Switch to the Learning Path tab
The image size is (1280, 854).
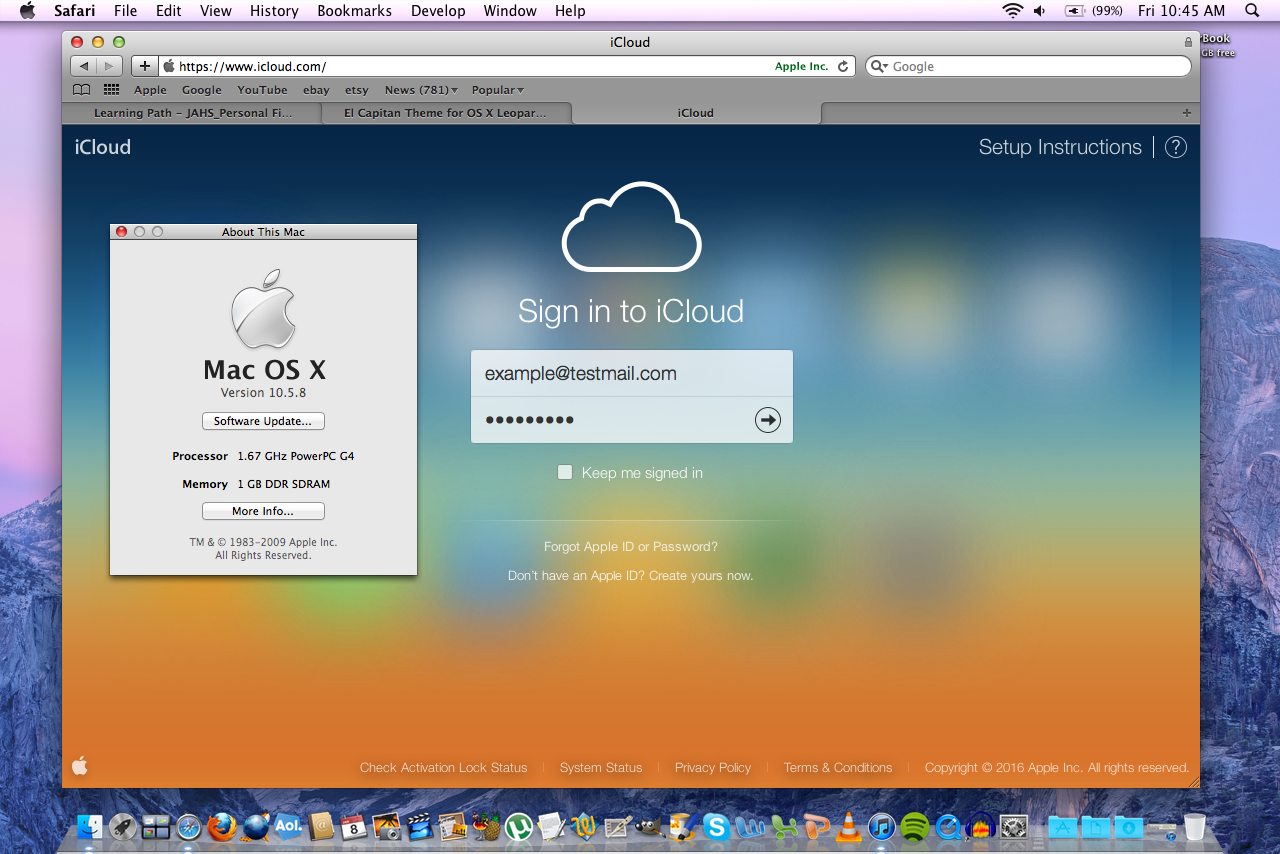pyautogui.click(x=192, y=113)
